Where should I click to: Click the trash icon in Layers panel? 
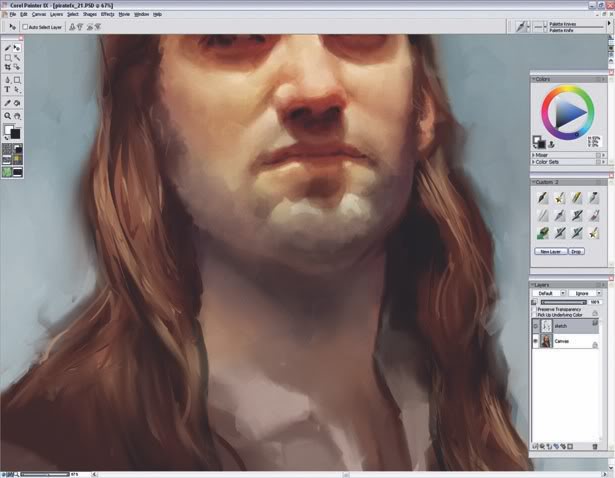[x=595, y=446]
